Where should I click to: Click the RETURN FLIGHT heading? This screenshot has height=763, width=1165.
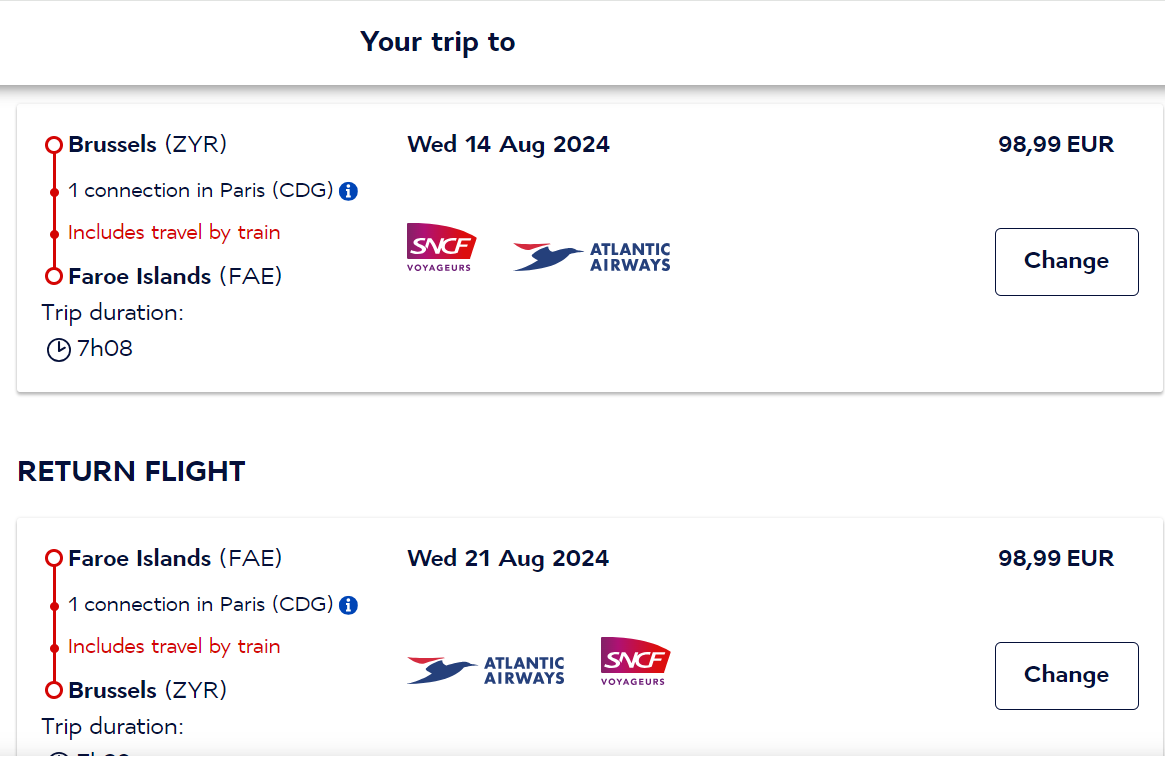[x=132, y=471]
